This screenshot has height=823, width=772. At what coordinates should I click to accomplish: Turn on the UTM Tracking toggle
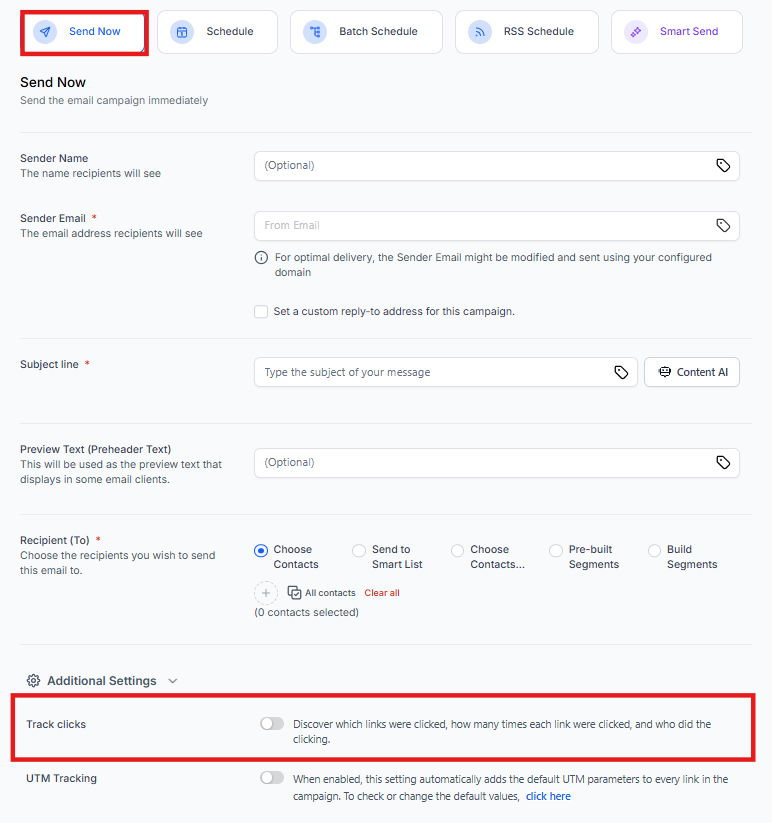click(x=272, y=778)
